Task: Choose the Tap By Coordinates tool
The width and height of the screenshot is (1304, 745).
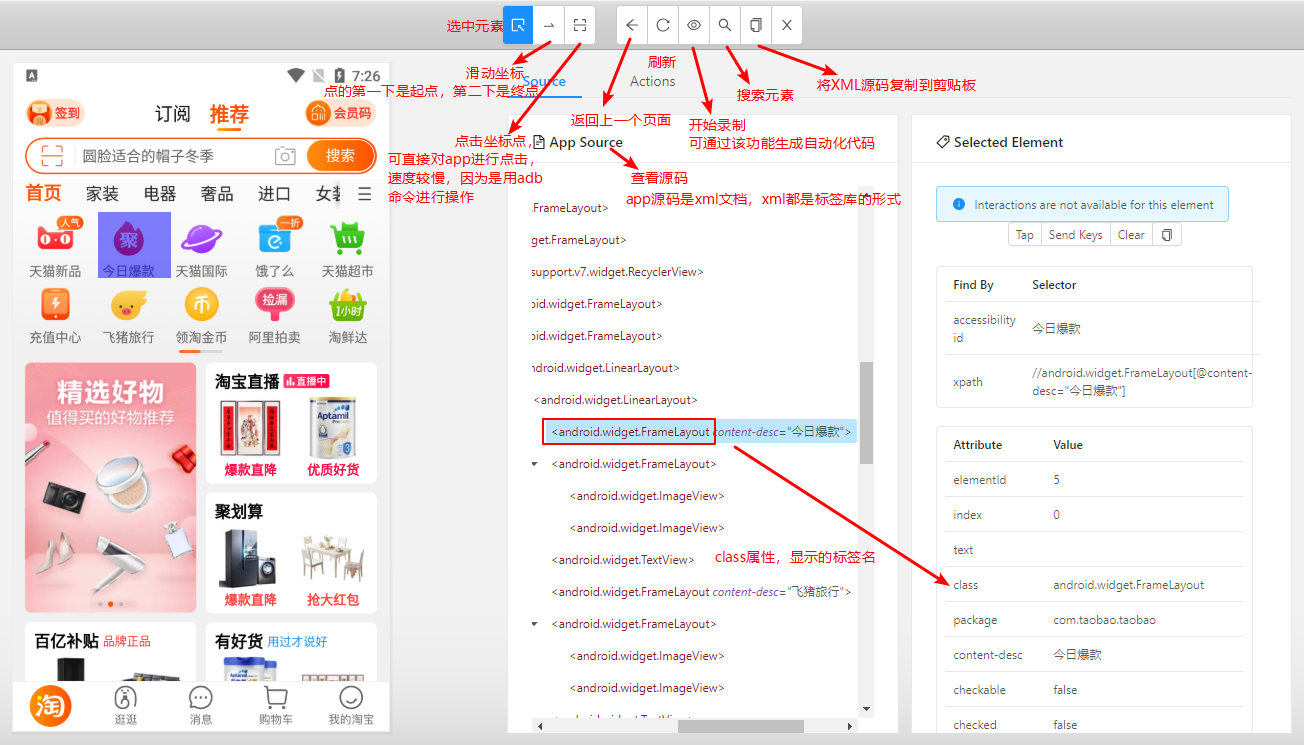Action: coord(580,25)
